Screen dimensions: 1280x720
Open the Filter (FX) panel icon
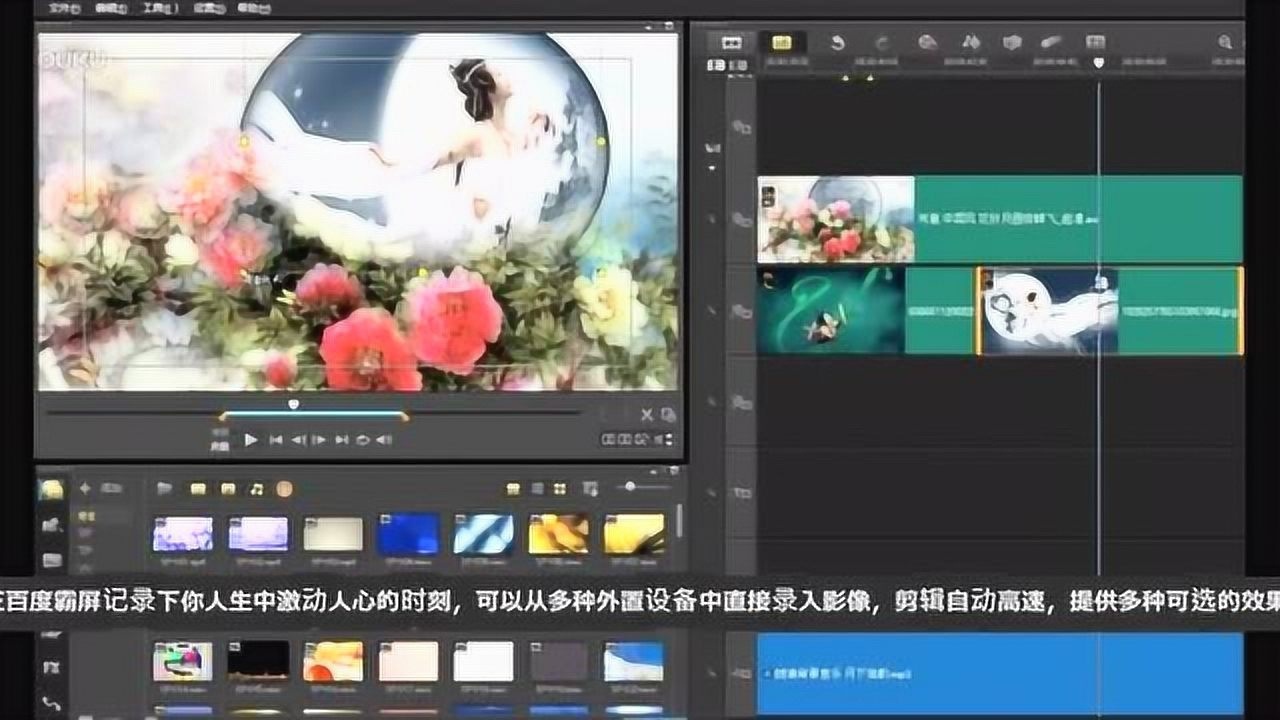coord(51,666)
